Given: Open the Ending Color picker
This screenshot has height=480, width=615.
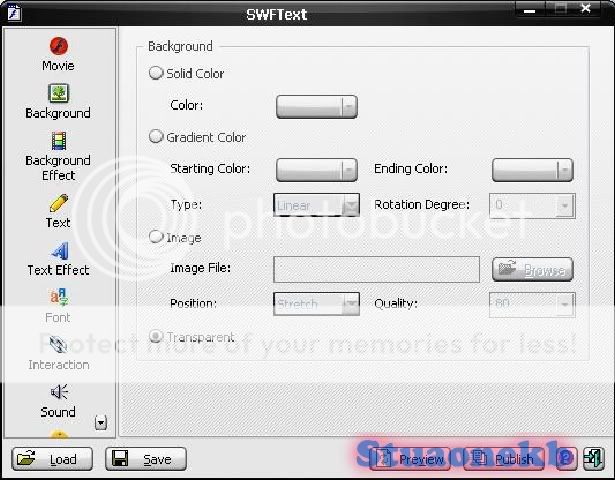Looking at the screenshot, I should tap(533, 170).
